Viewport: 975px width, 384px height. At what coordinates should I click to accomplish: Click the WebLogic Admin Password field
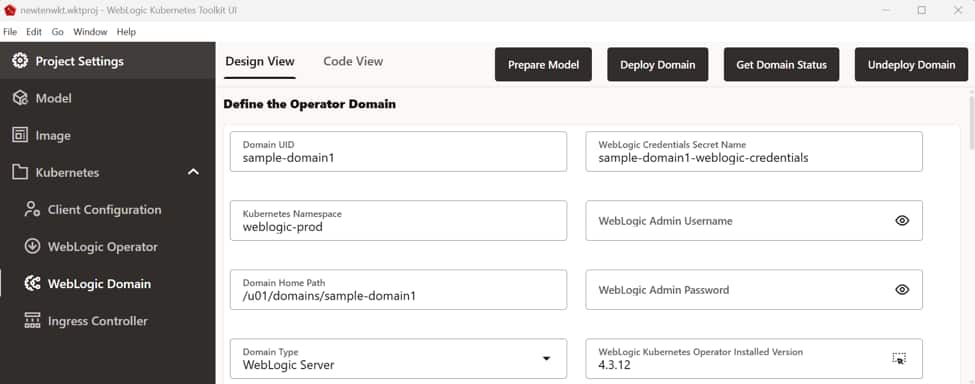pyautogui.click(x=754, y=290)
